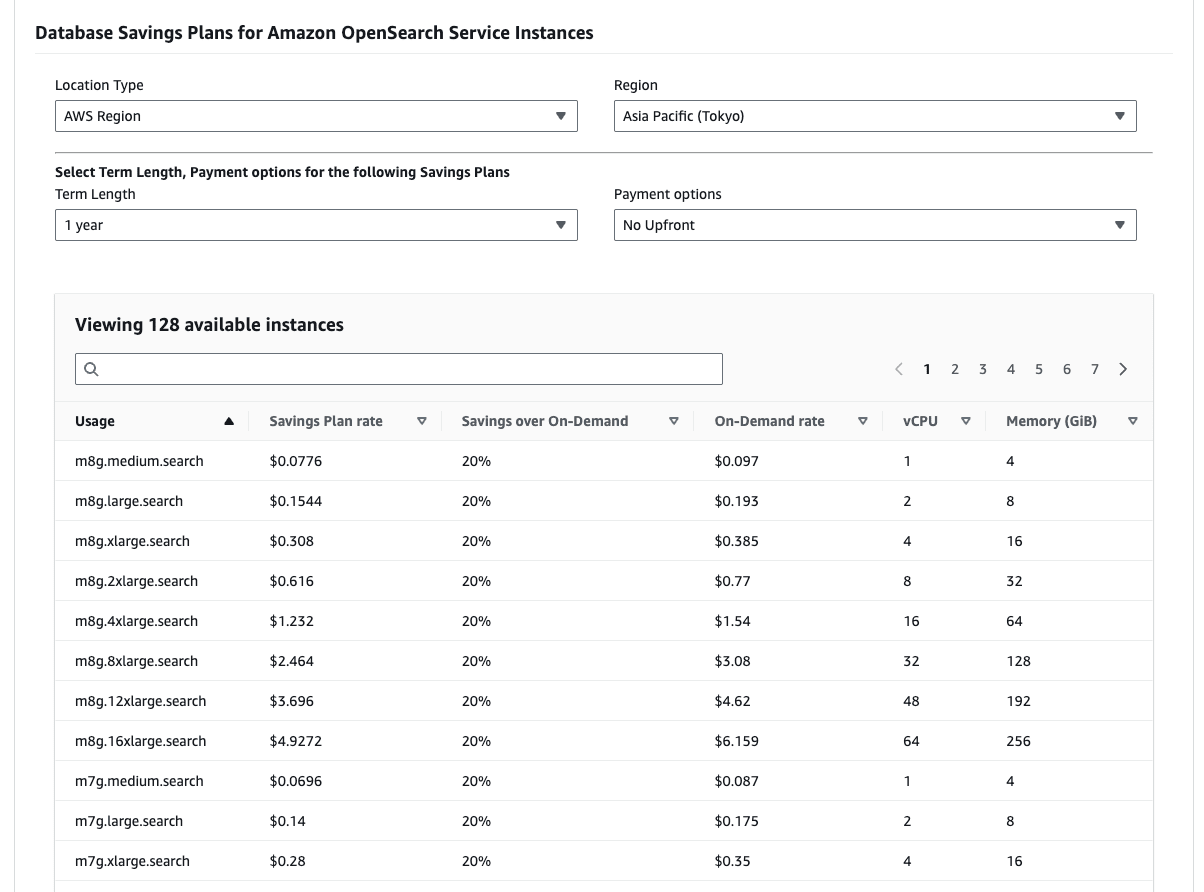Click the search magnifier icon in the instance table

[x=91, y=369]
